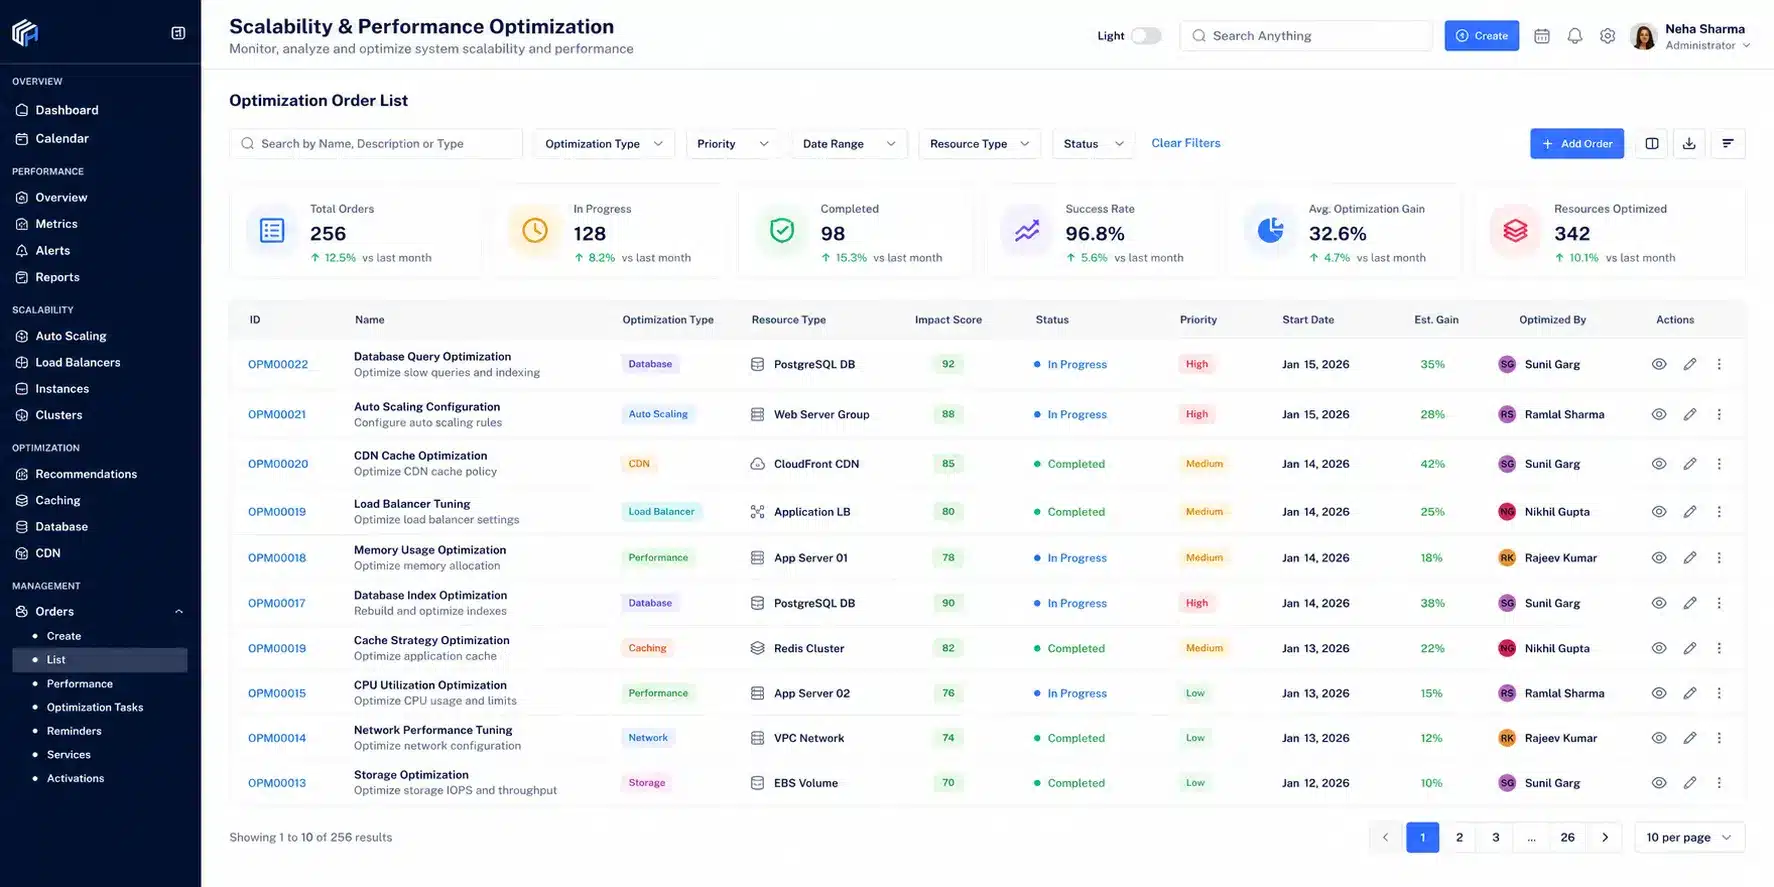The width and height of the screenshot is (1774, 887).
Task: Sort by Impact Score column header
Action: coord(948,320)
